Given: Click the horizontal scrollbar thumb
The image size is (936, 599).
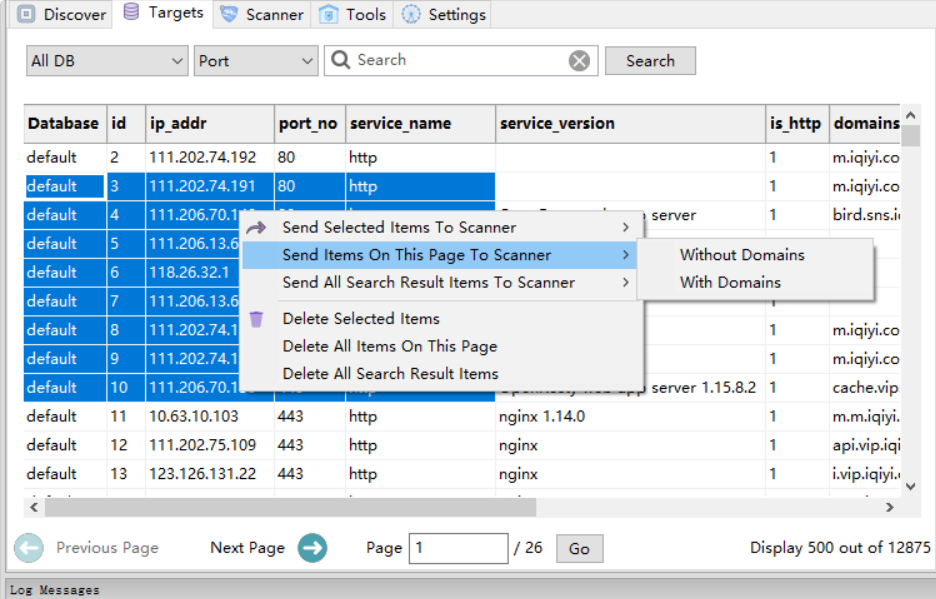Looking at the screenshot, I should [291, 508].
